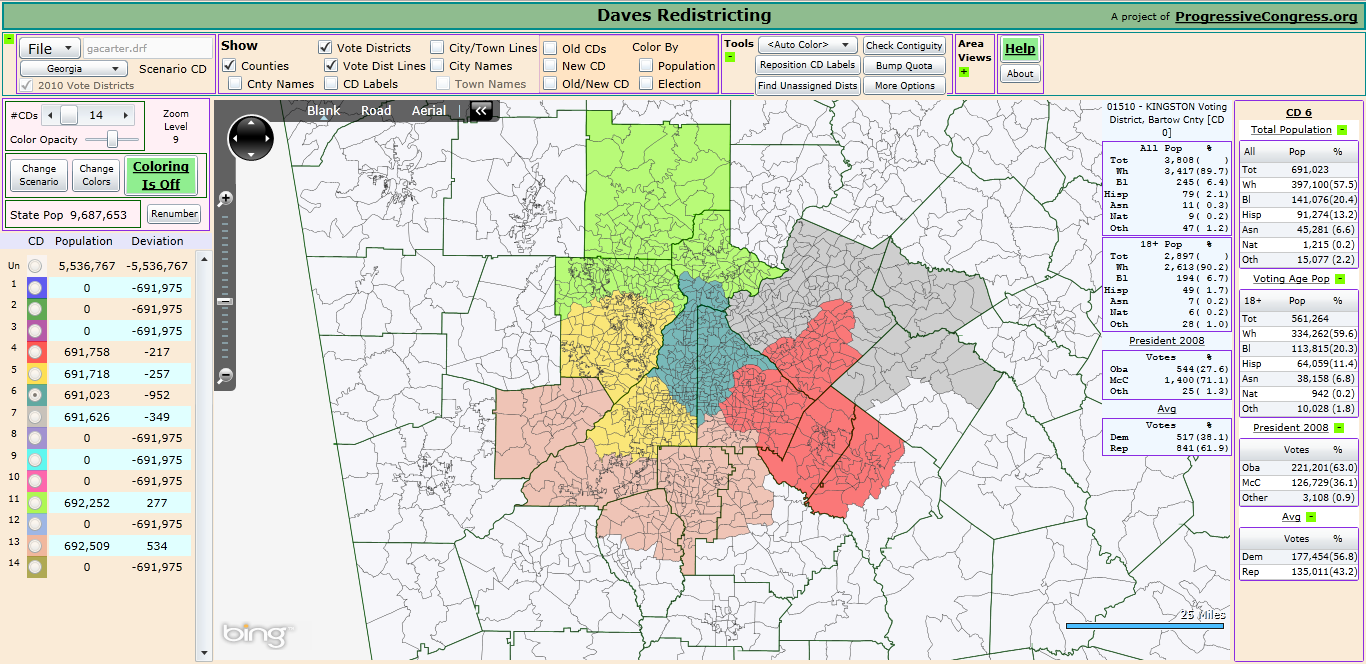The image size is (1366, 664).
Task: Select CD 11 radio button
Action: coord(36,502)
